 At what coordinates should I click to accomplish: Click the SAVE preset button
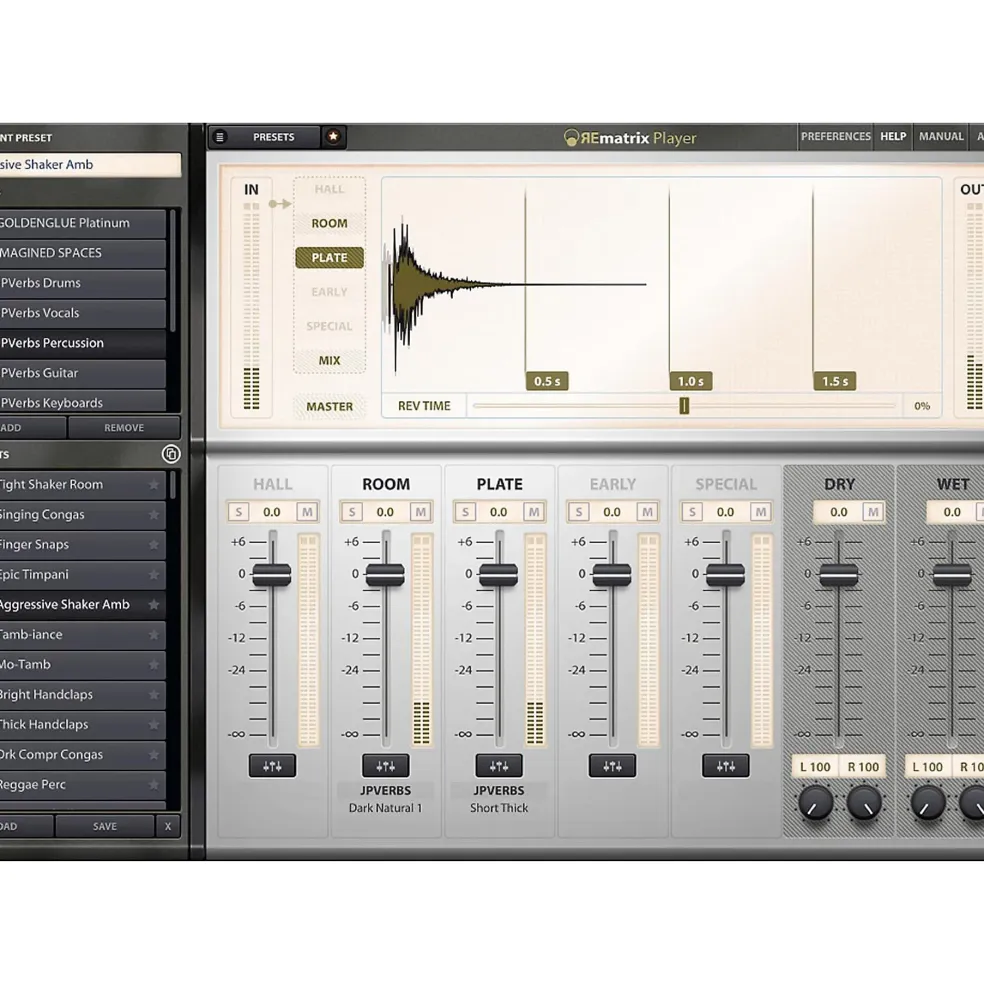105,826
